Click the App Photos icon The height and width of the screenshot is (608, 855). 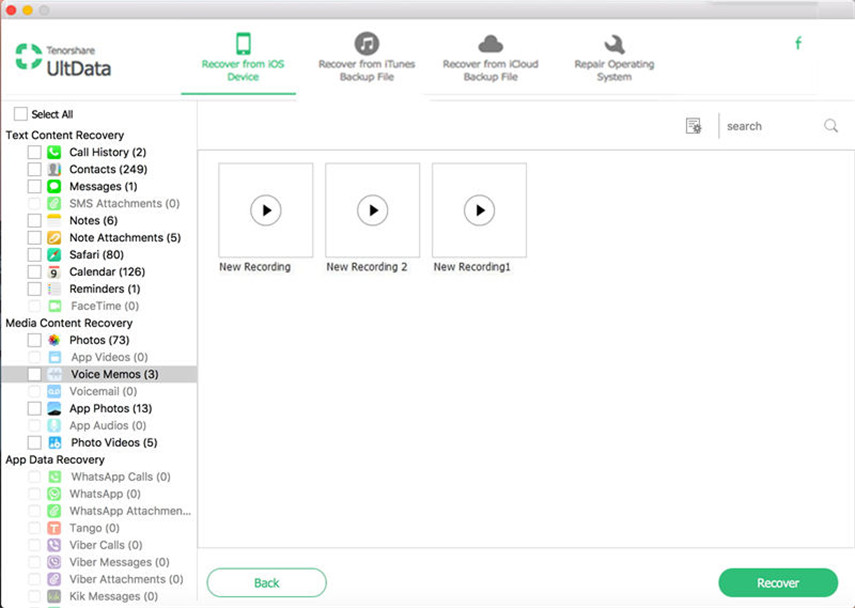54,408
